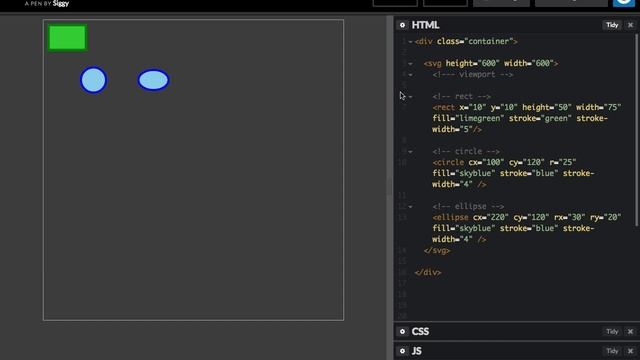Screen dimensions: 640x360
Task: Collapse the circle comment fold arrow
Action: point(410,152)
